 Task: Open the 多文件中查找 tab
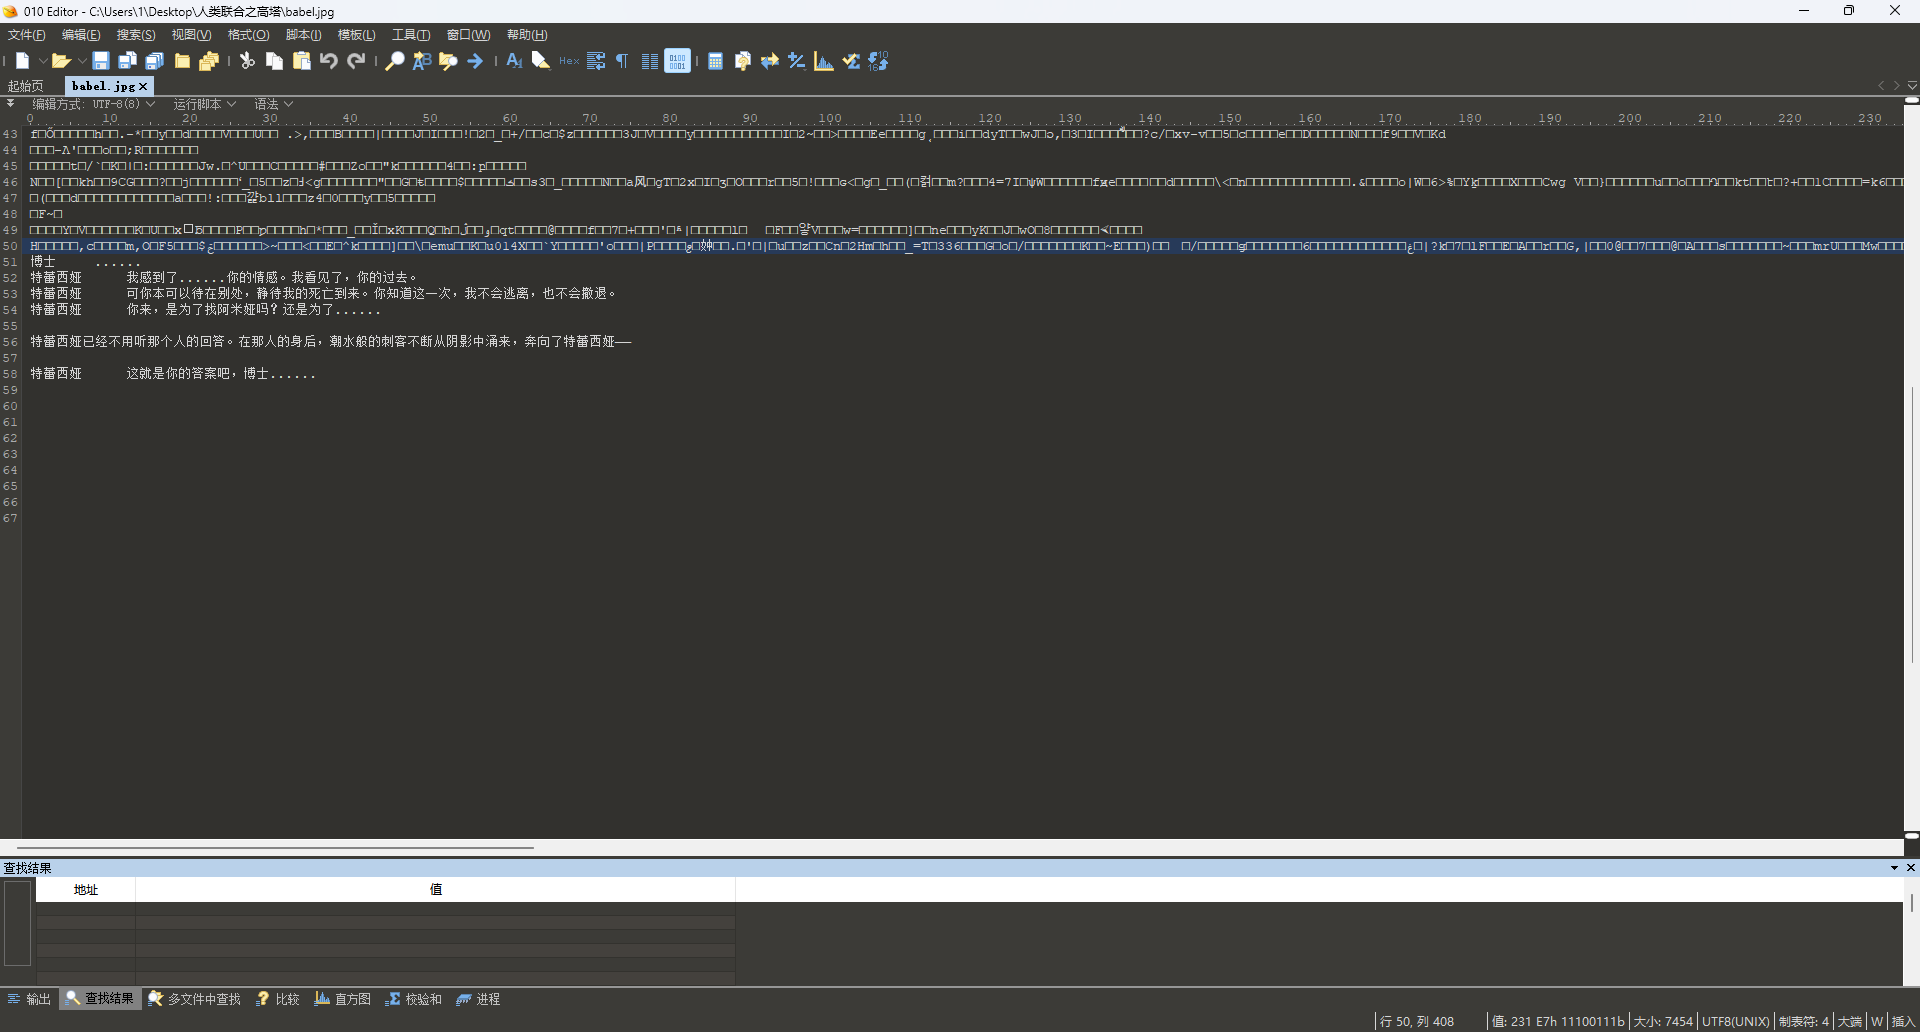point(195,999)
